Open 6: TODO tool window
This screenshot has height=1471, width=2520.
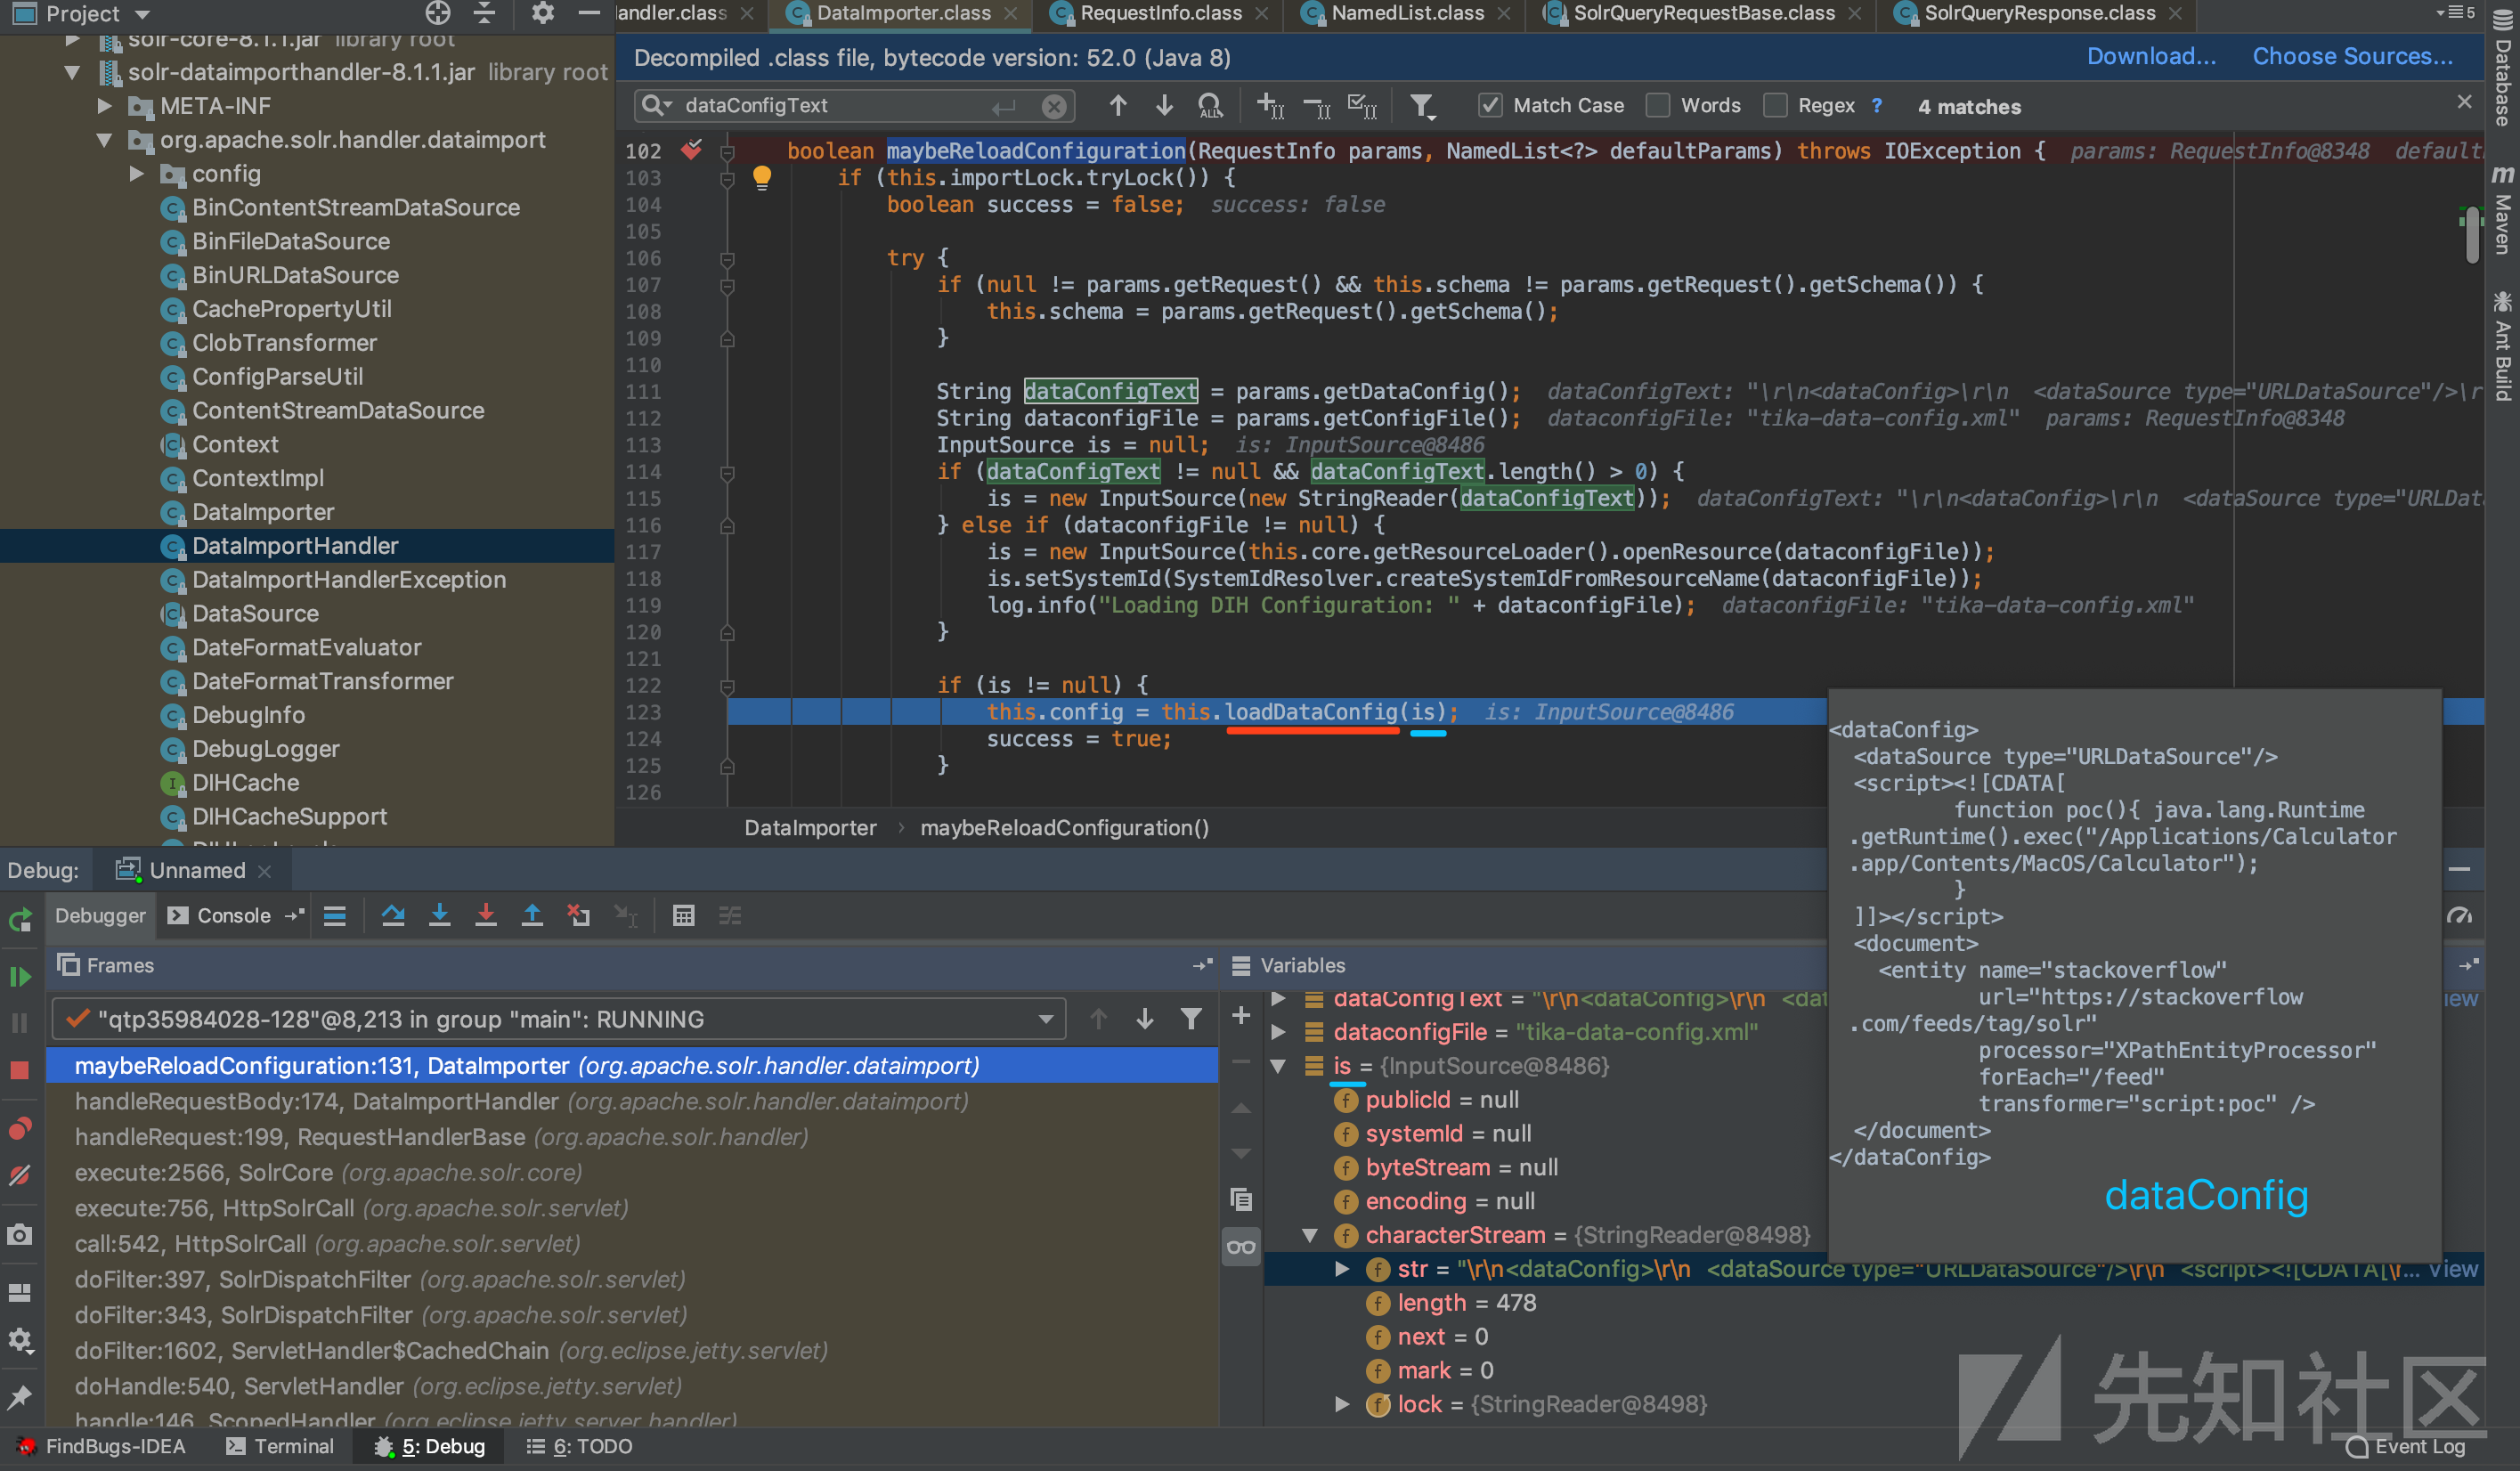[579, 1446]
